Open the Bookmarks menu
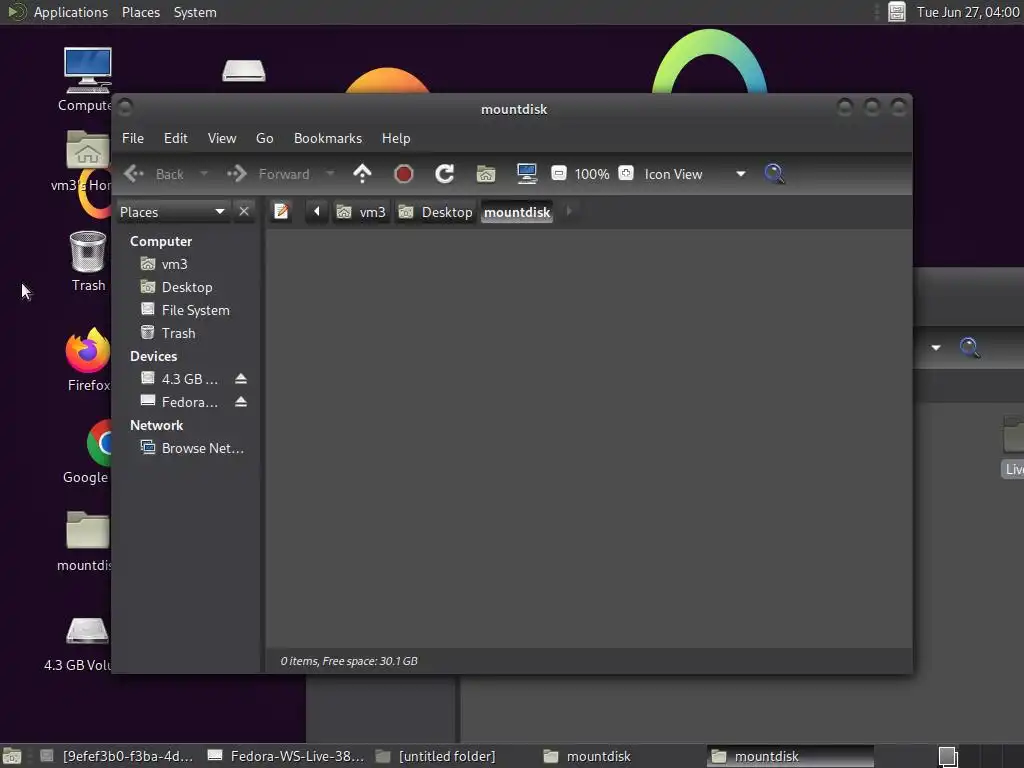Screen dimensions: 1024x768 click(328, 138)
